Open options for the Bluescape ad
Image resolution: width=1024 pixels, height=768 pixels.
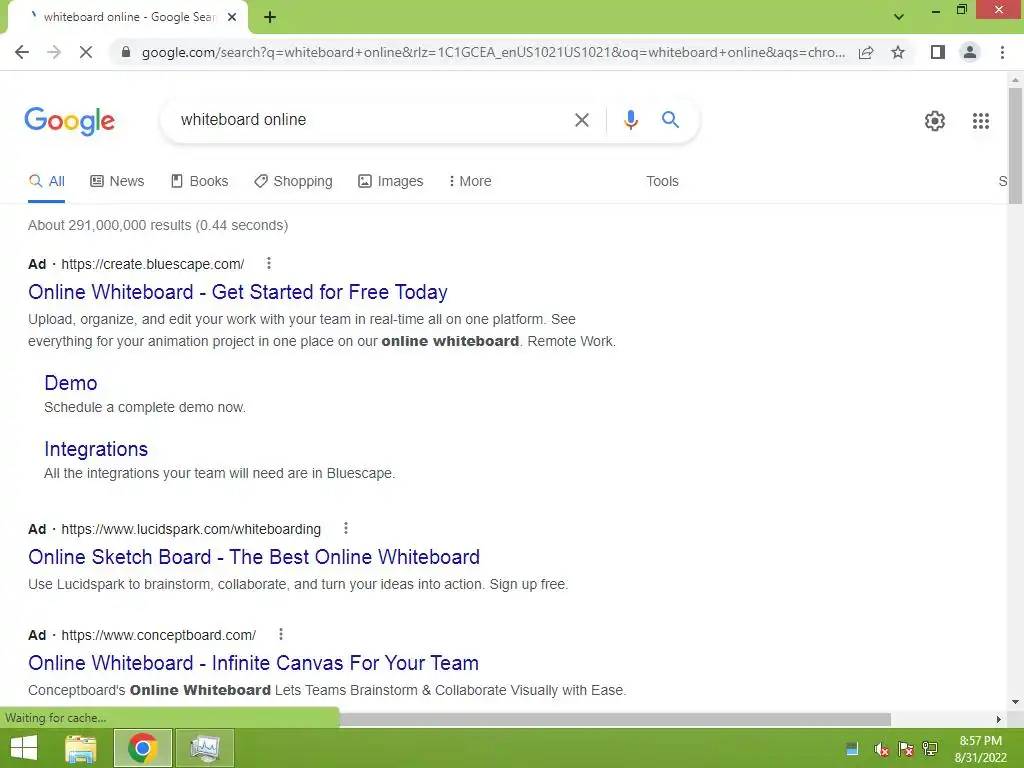268,263
